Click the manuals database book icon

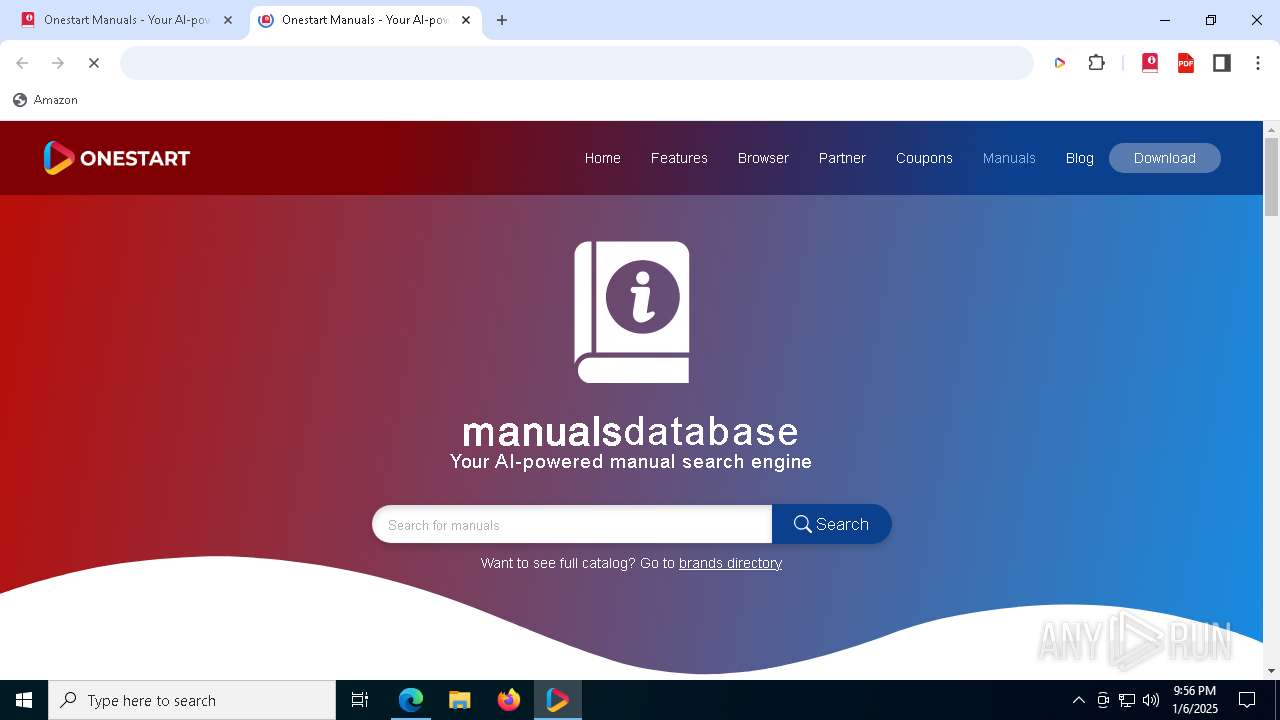click(631, 312)
